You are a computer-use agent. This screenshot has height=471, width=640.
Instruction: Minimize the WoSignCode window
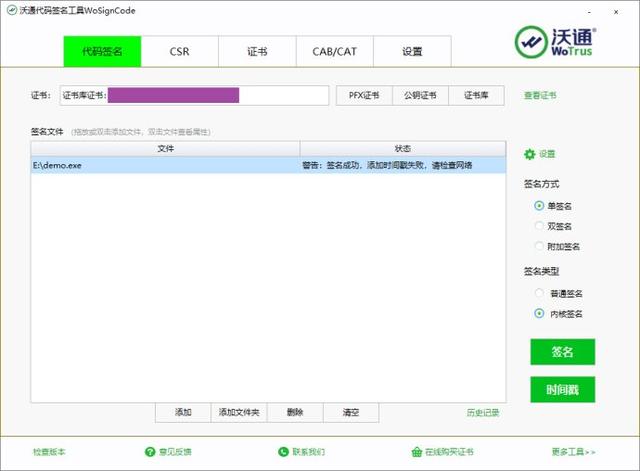[x=589, y=12]
